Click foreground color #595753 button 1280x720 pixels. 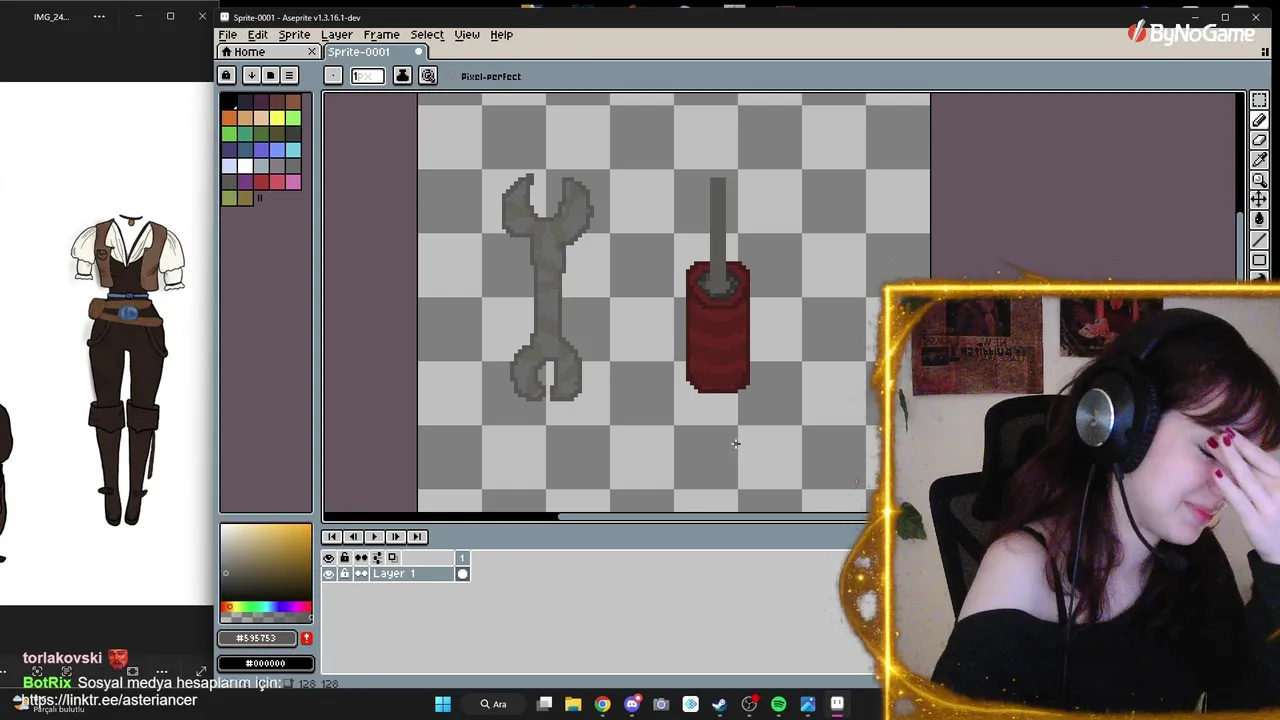point(259,638)
